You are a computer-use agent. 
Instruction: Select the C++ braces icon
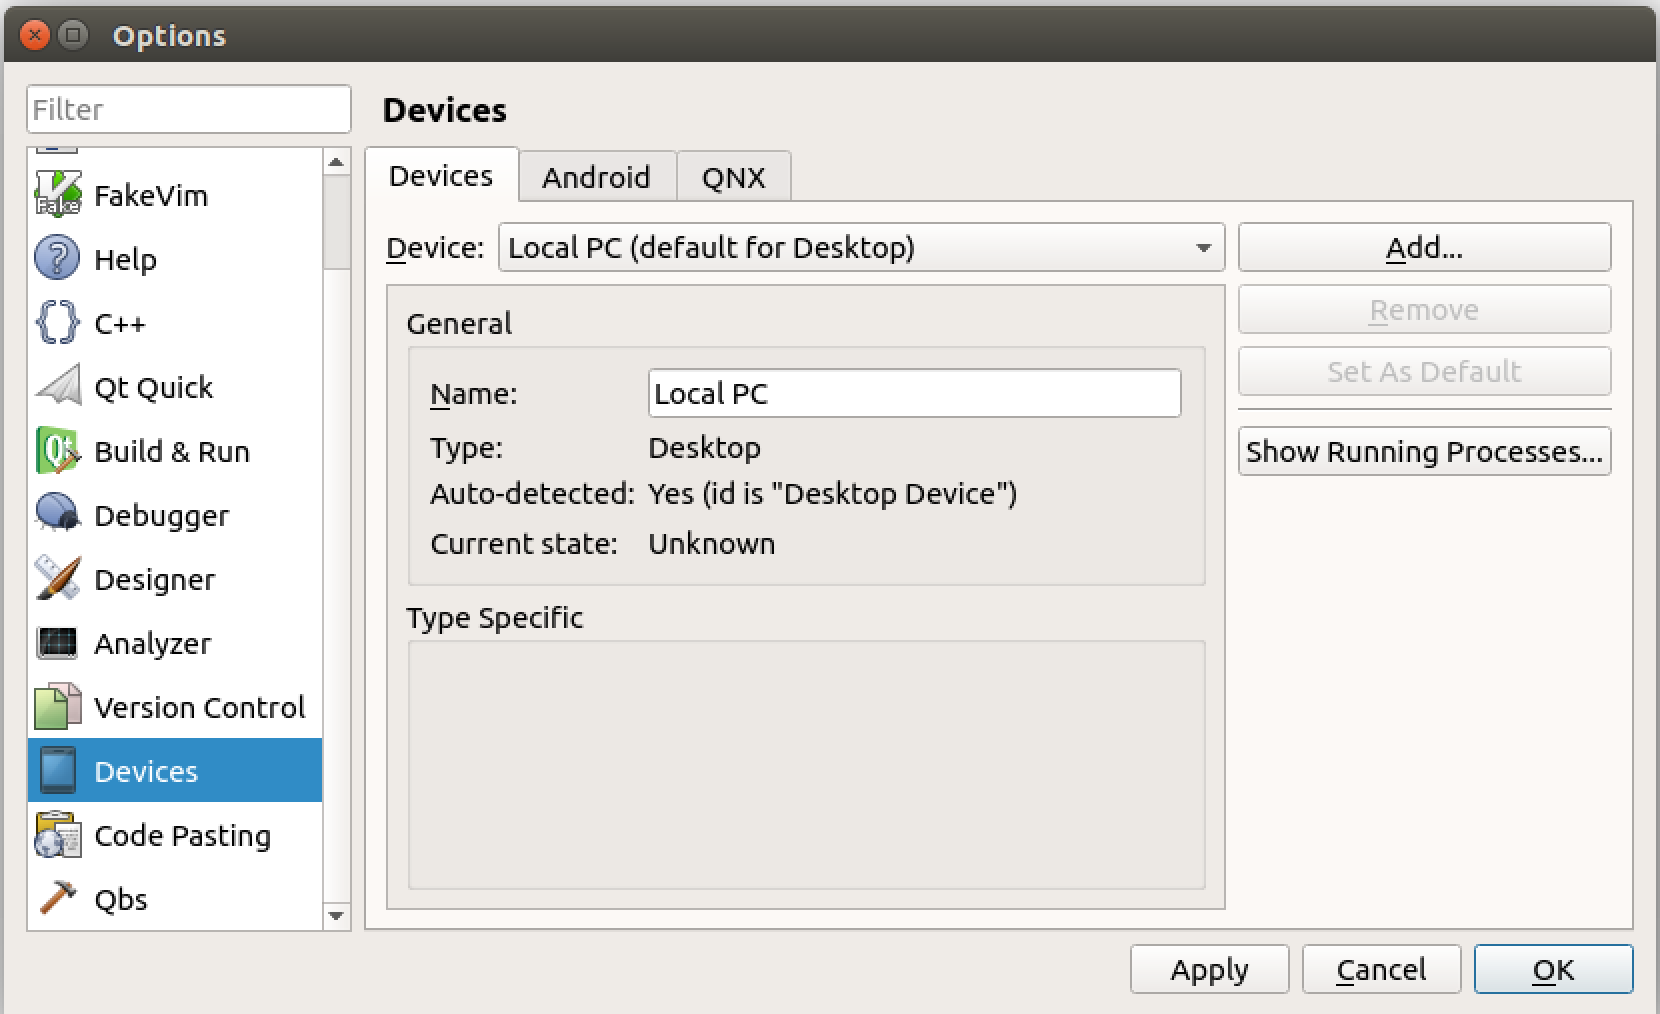(57, 322)
